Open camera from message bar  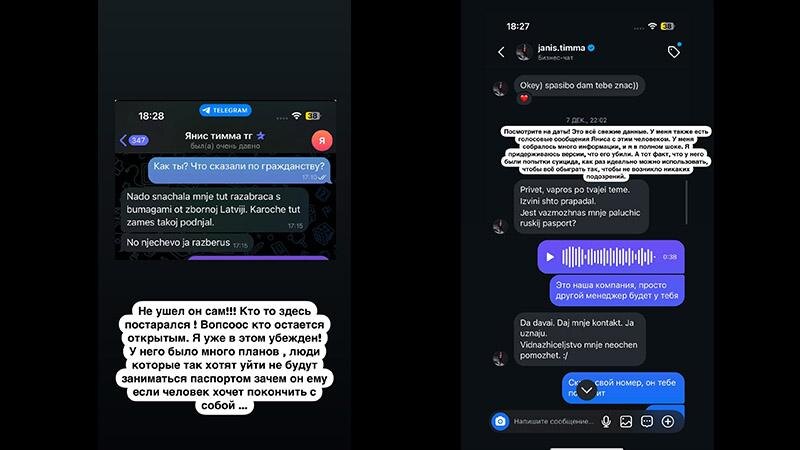coord(500,421)
